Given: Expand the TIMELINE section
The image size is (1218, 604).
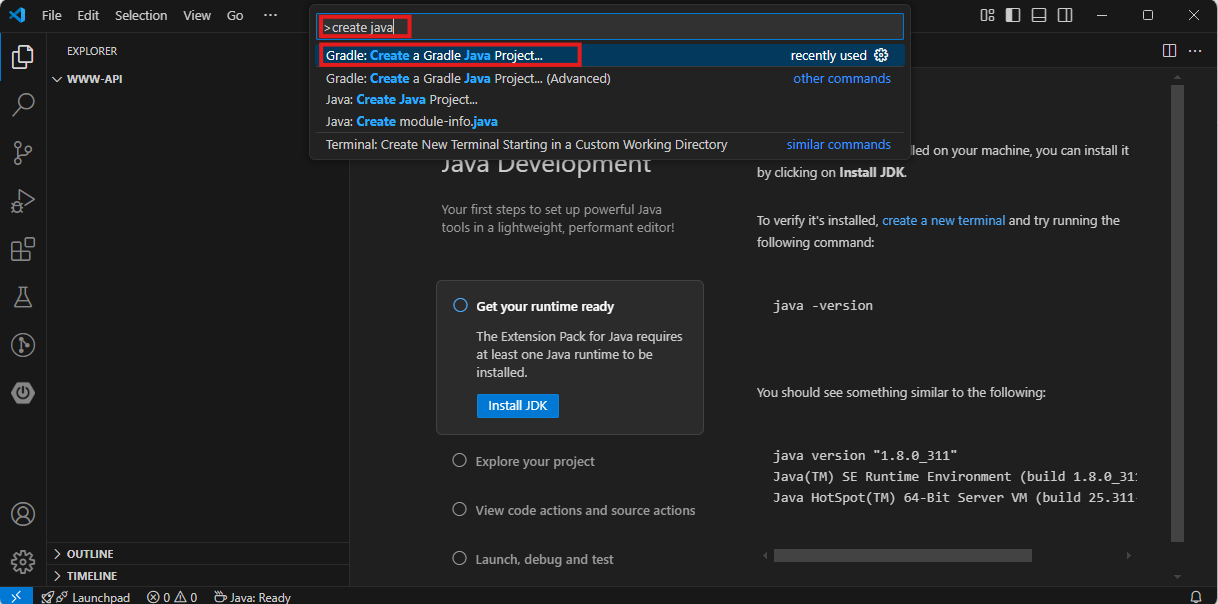Looking at the screenshot, I should [x=198, y=576].
